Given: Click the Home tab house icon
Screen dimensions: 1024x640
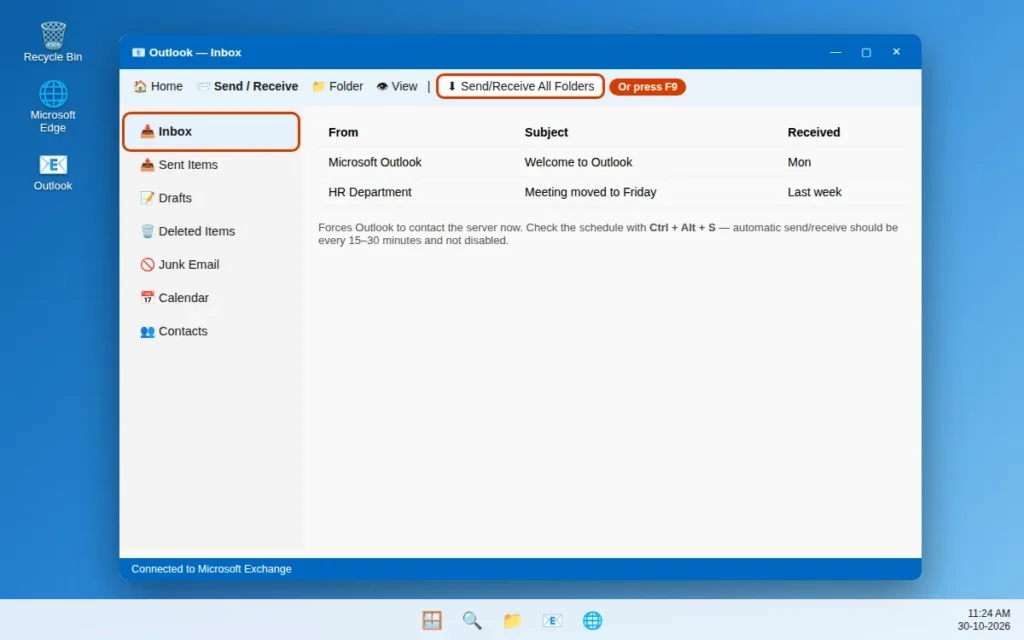Looking at the screenshot, I should [140, 86].
